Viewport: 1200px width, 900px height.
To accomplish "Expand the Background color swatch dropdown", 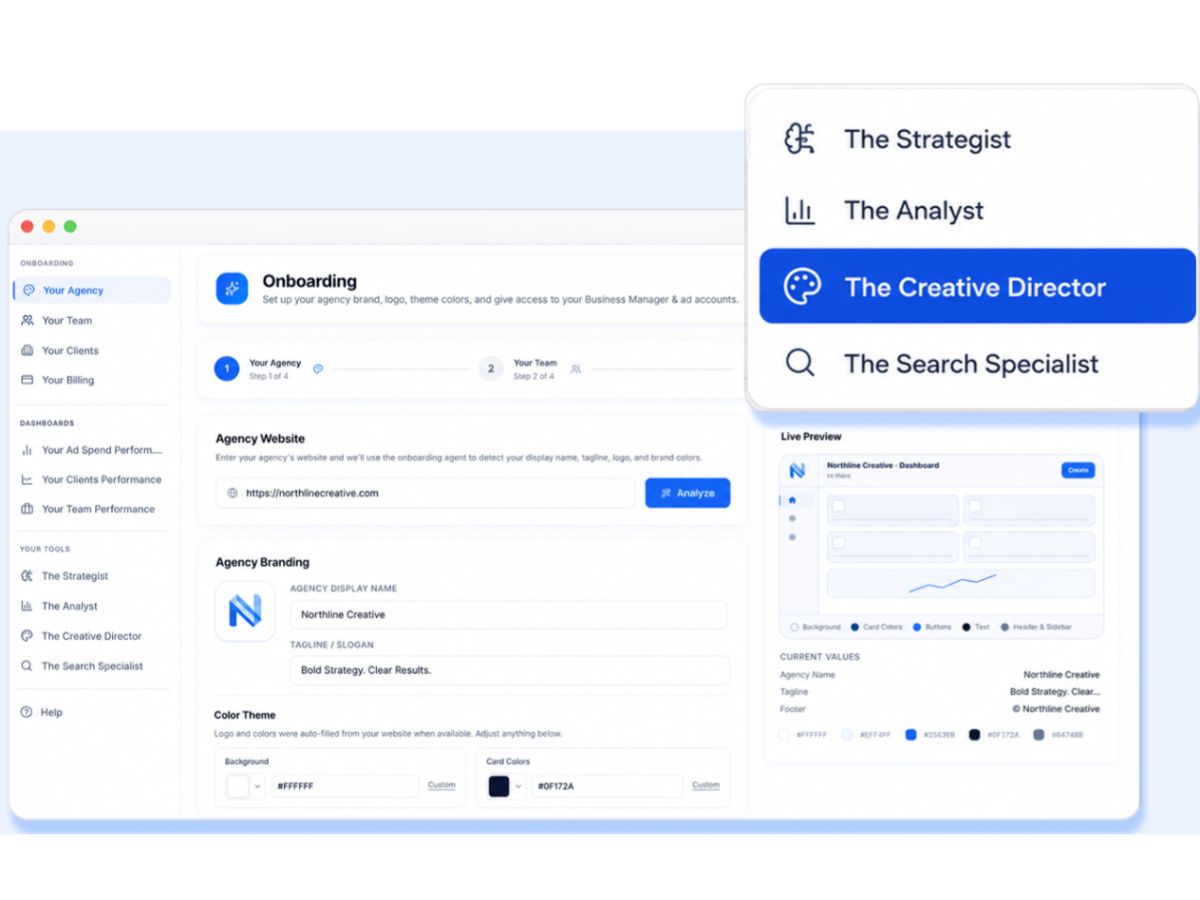I will click(257, 786).
